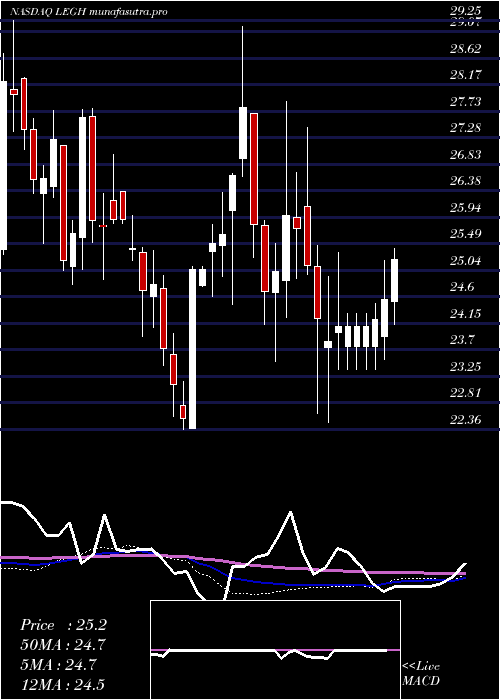
Task: Click the 29.25 price axis label
Action: point(465,12)
